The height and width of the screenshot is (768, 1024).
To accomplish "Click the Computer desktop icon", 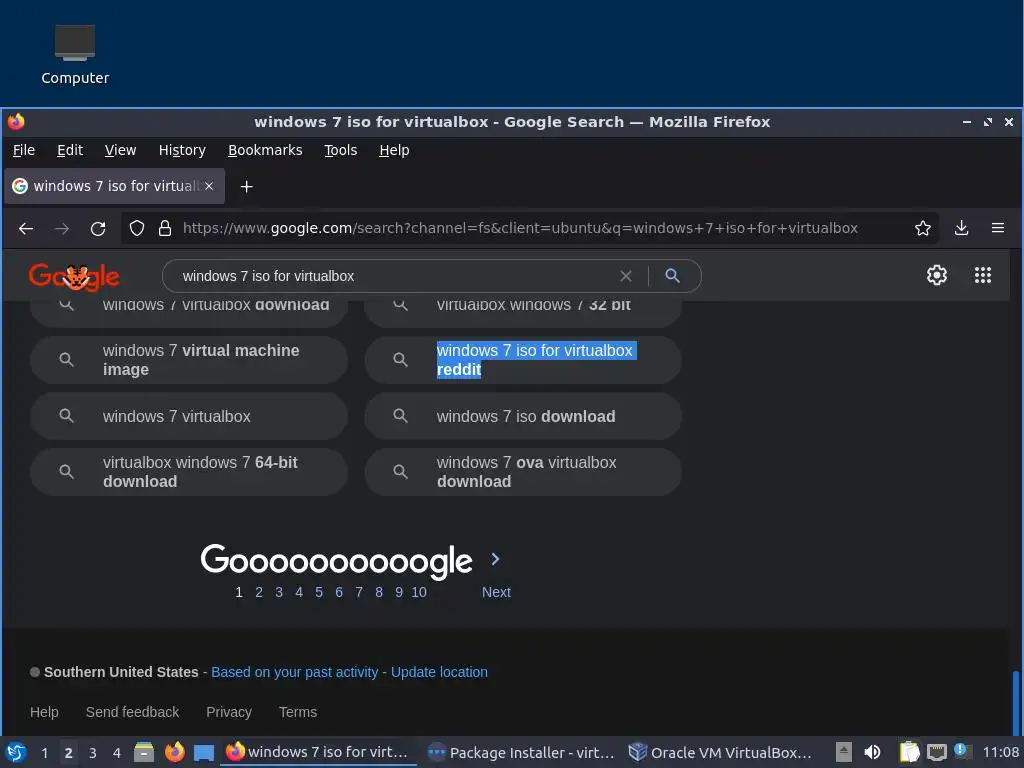I will (74, 55).
